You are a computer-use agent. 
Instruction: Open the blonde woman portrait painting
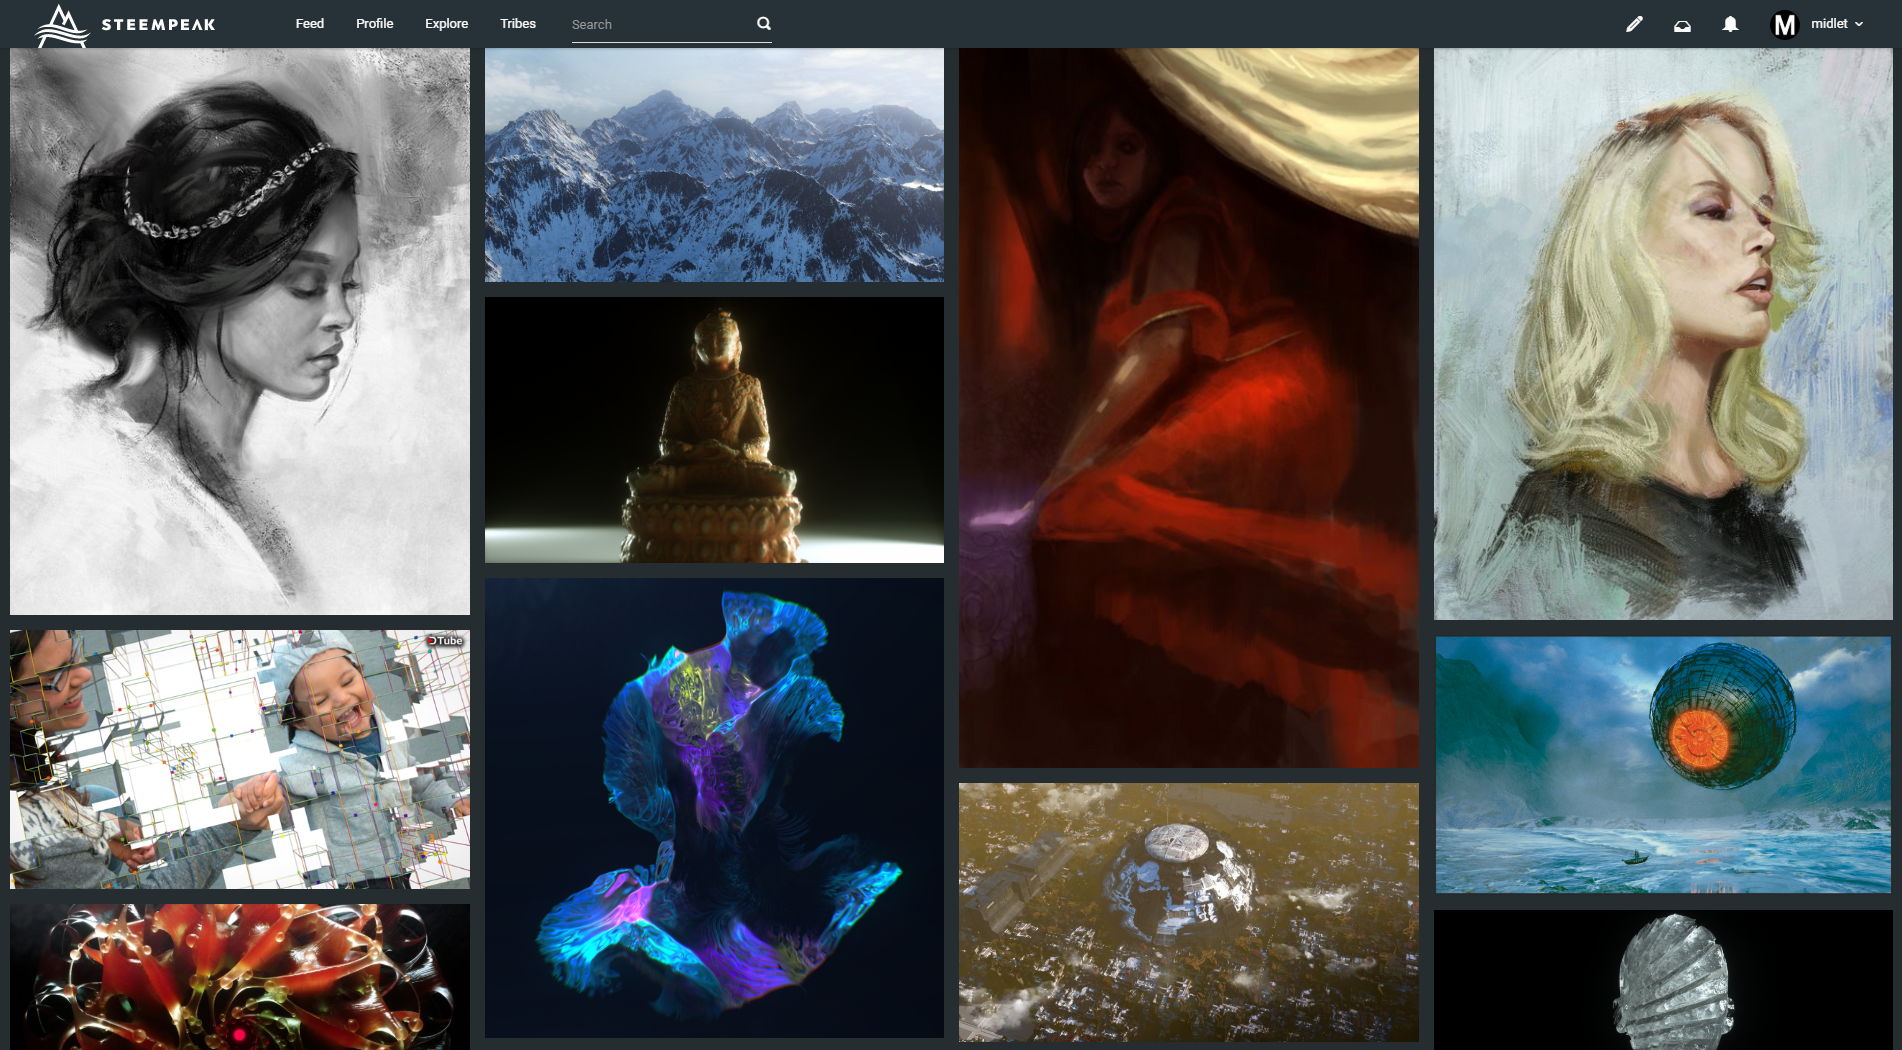click(1663, 334)
